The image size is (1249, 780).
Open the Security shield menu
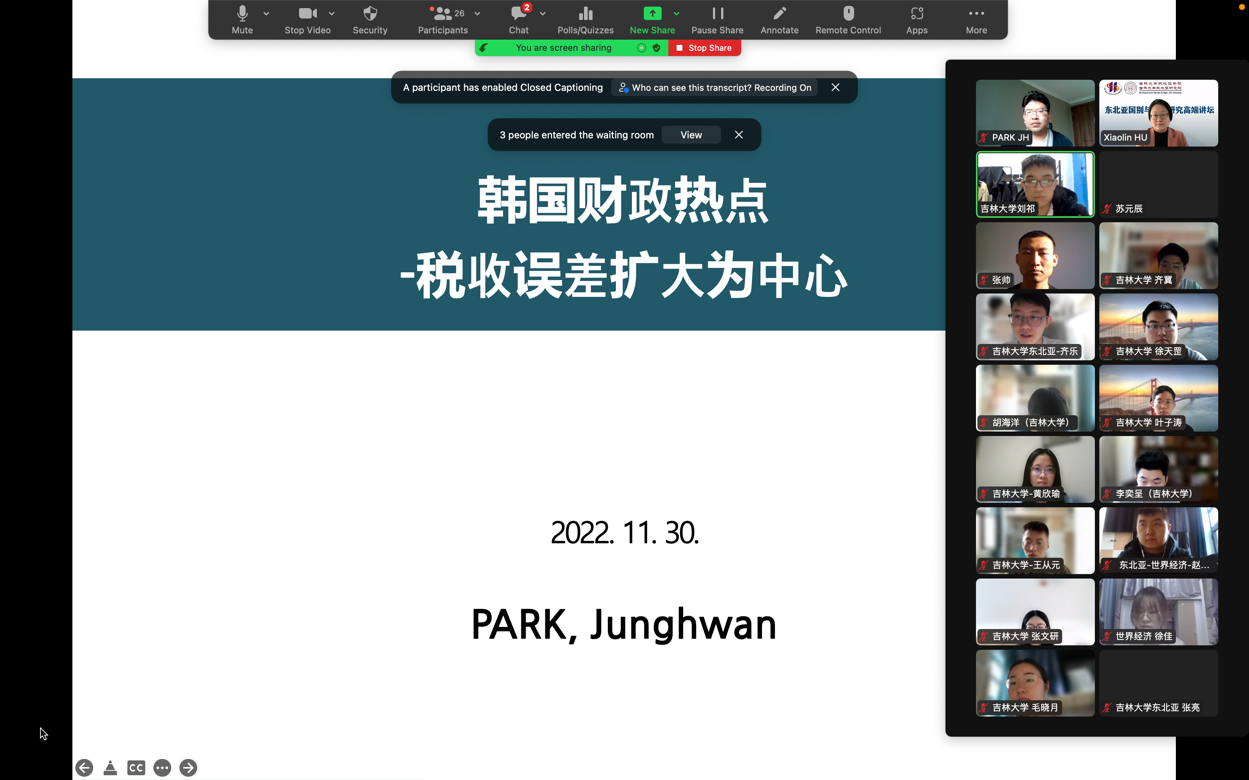coord(369,19)
